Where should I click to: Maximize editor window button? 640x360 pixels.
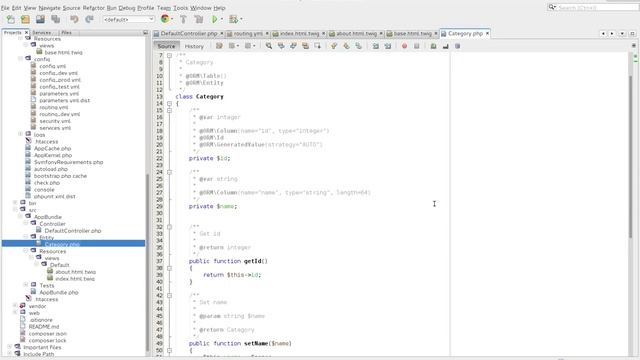coord(632,33)
